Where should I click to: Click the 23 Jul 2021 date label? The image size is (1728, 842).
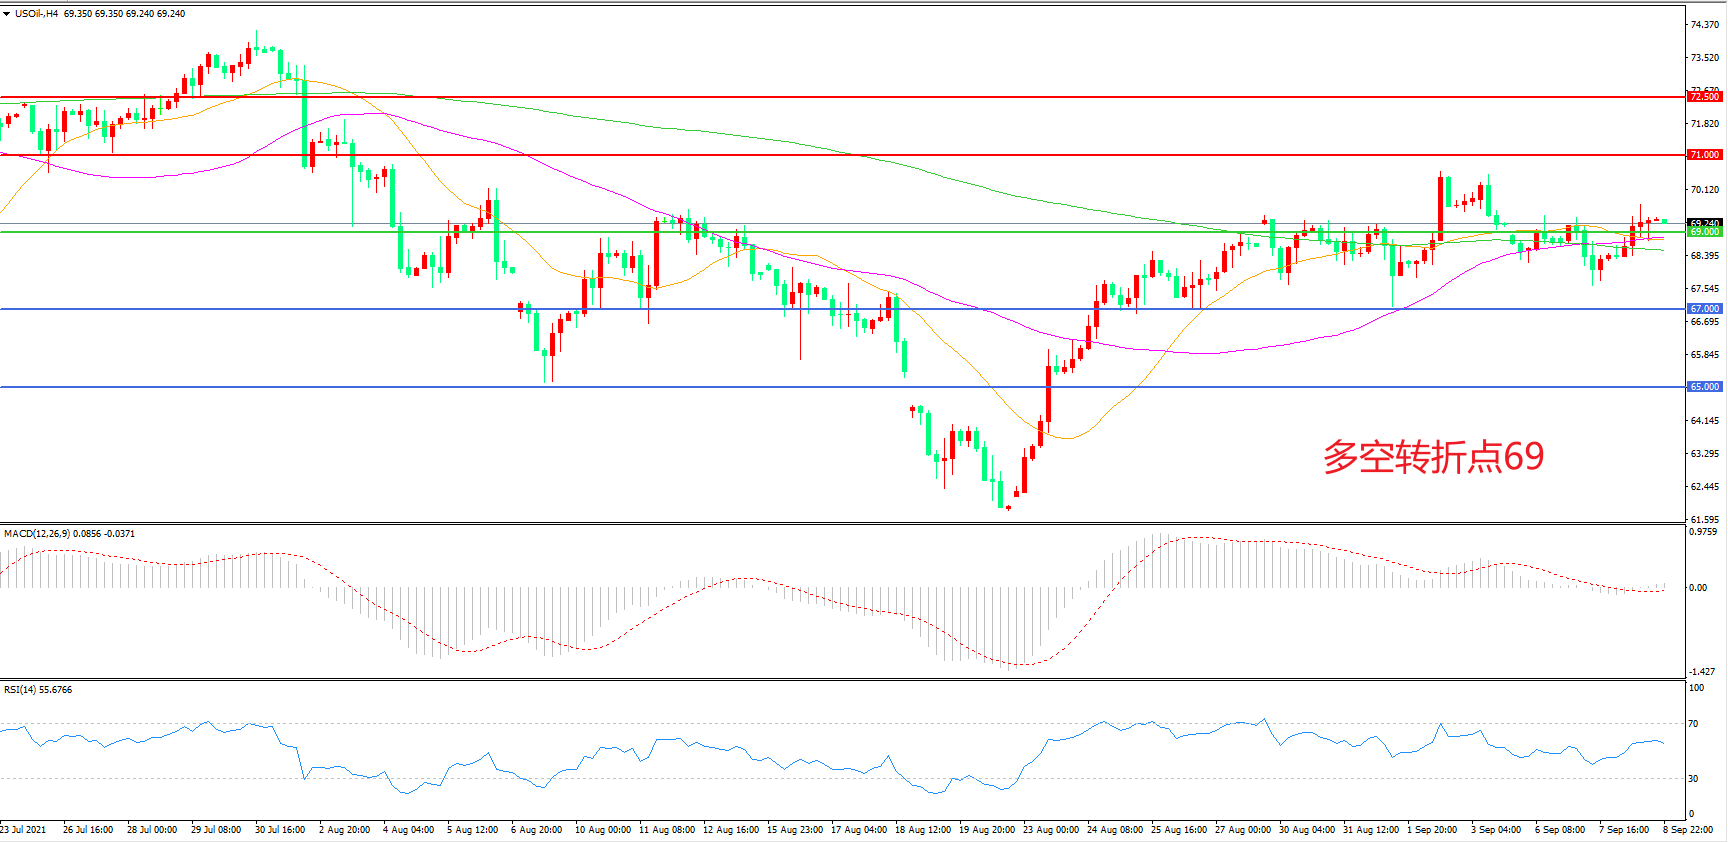tap(23, 830)
